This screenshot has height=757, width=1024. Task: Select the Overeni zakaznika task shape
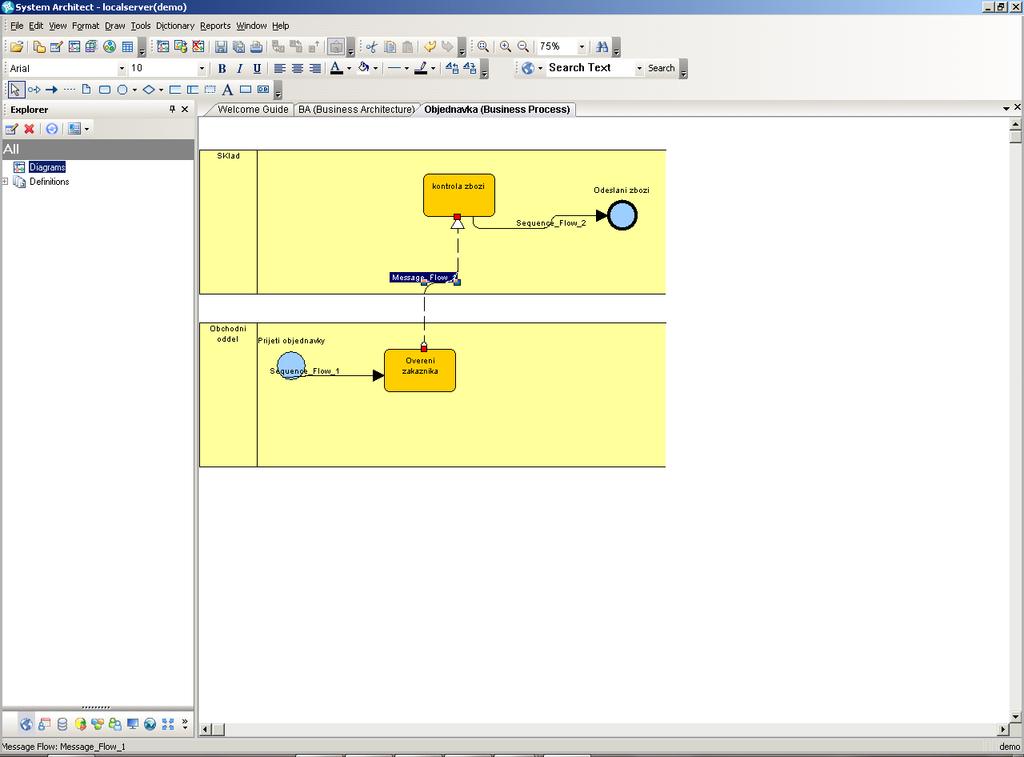pyautogui.click(x=420, y=370)
